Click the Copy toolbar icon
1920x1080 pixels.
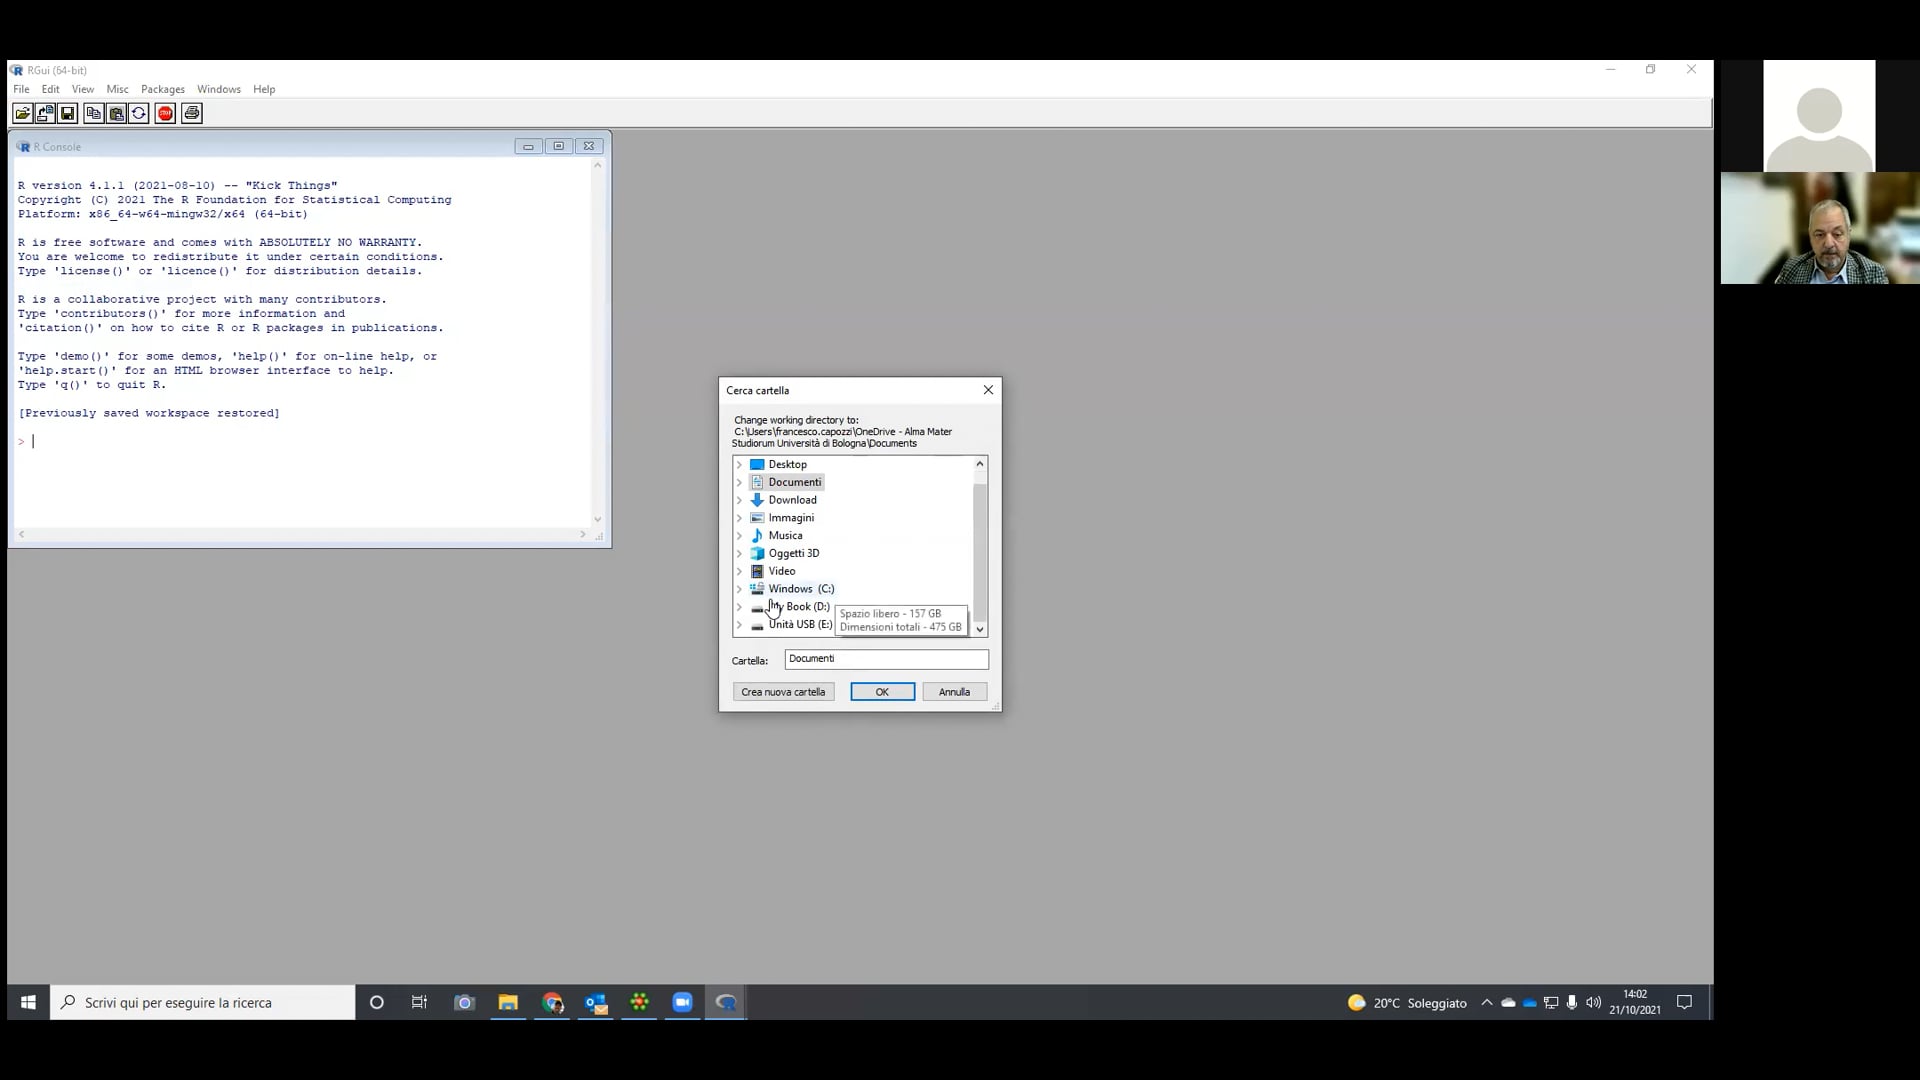pos(94,113)
